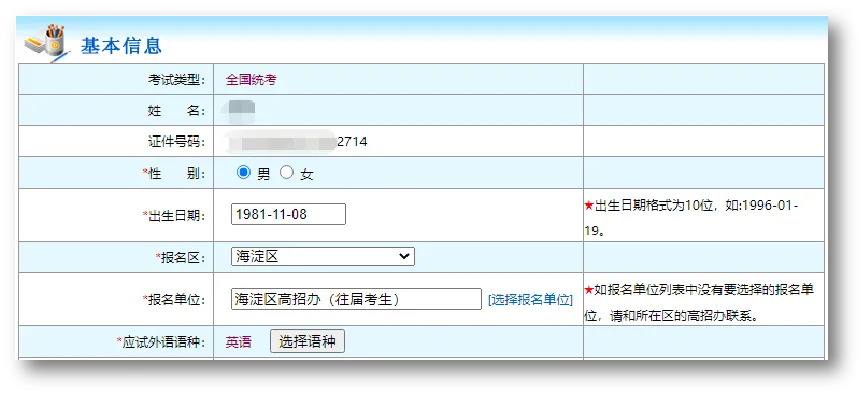
Task: Click the 选择语种 button
Action: pos(307,341)
